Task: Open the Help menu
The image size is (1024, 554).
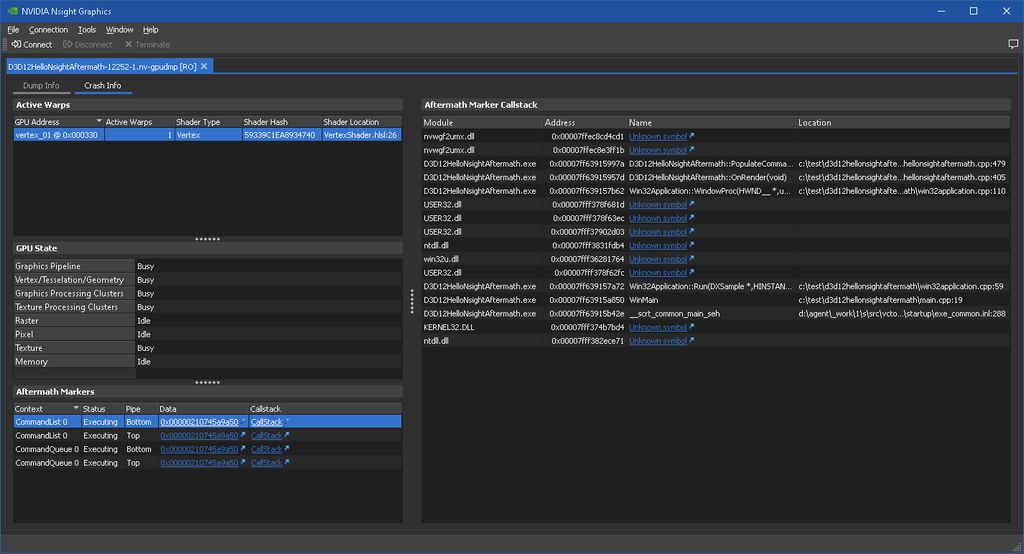Action: (151, 29)
